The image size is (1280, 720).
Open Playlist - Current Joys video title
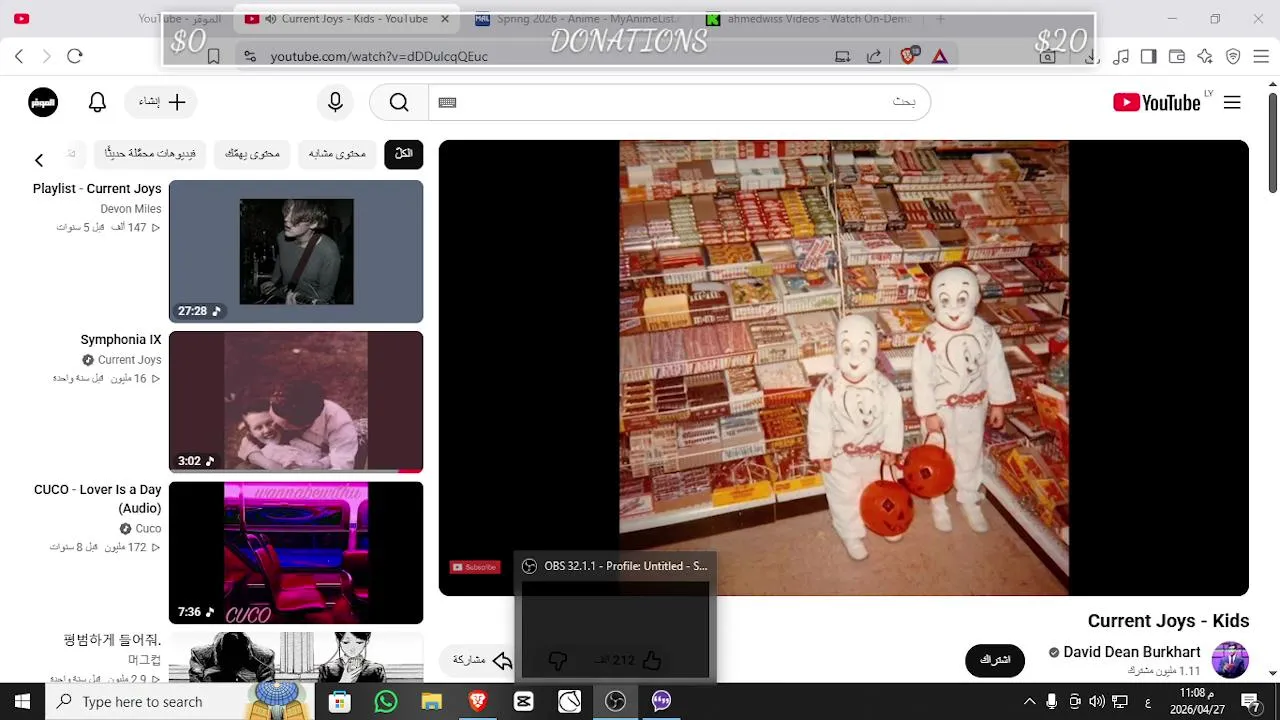pyautogui.click(x=97, y=189)
